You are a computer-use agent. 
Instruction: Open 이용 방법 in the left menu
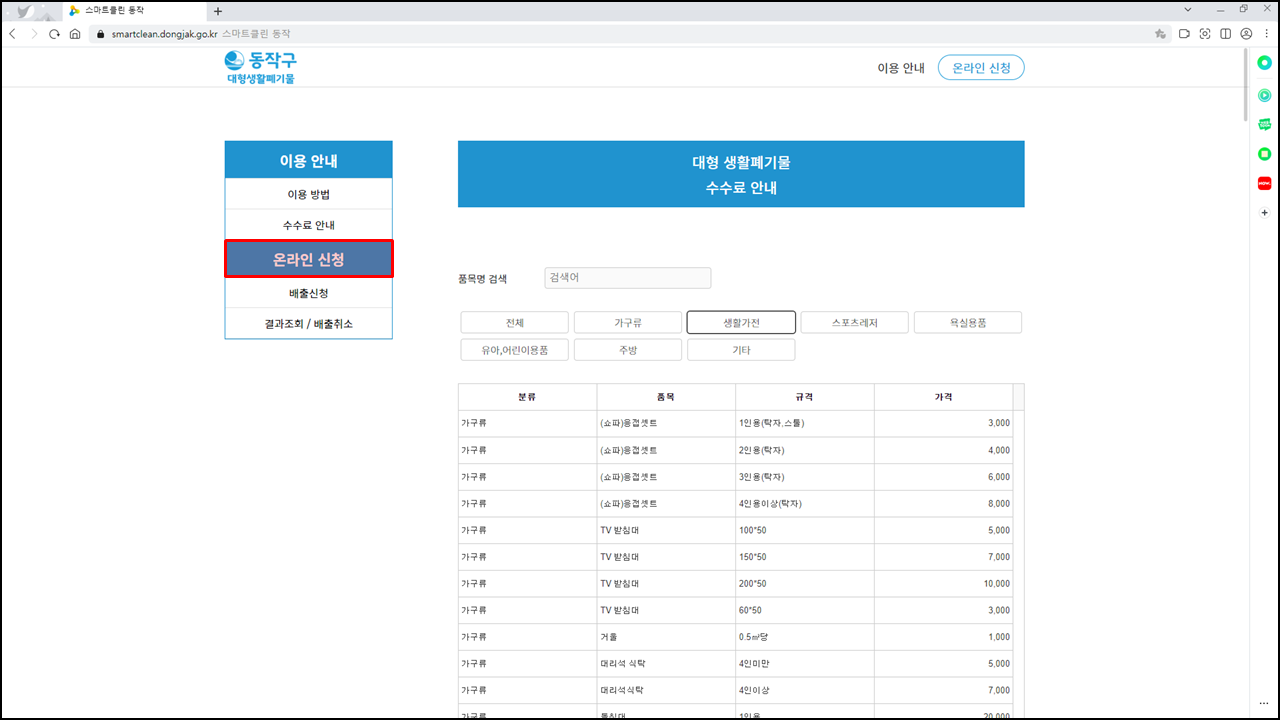pyautogui.click(x=309, y=194)
